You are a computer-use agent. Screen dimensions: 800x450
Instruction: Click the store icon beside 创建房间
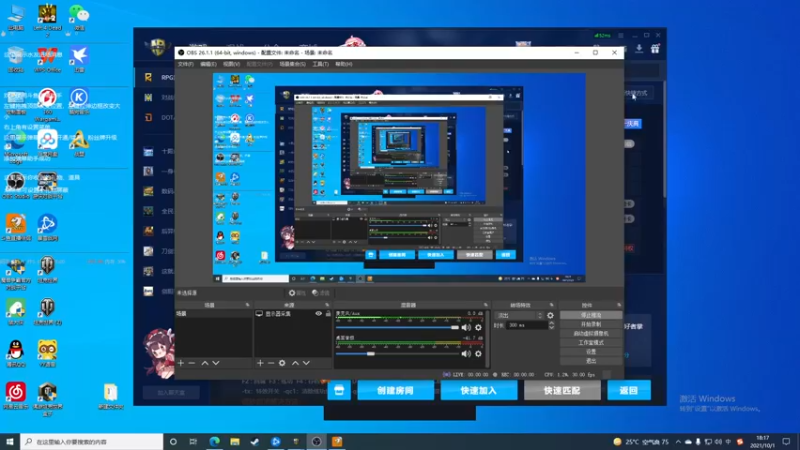coord(339,390)
